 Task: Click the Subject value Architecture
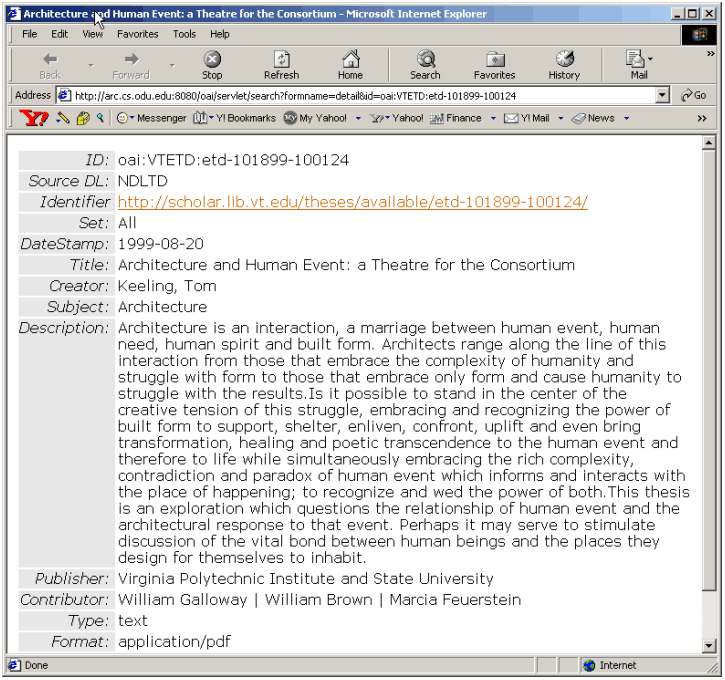(x=162, y=306)
